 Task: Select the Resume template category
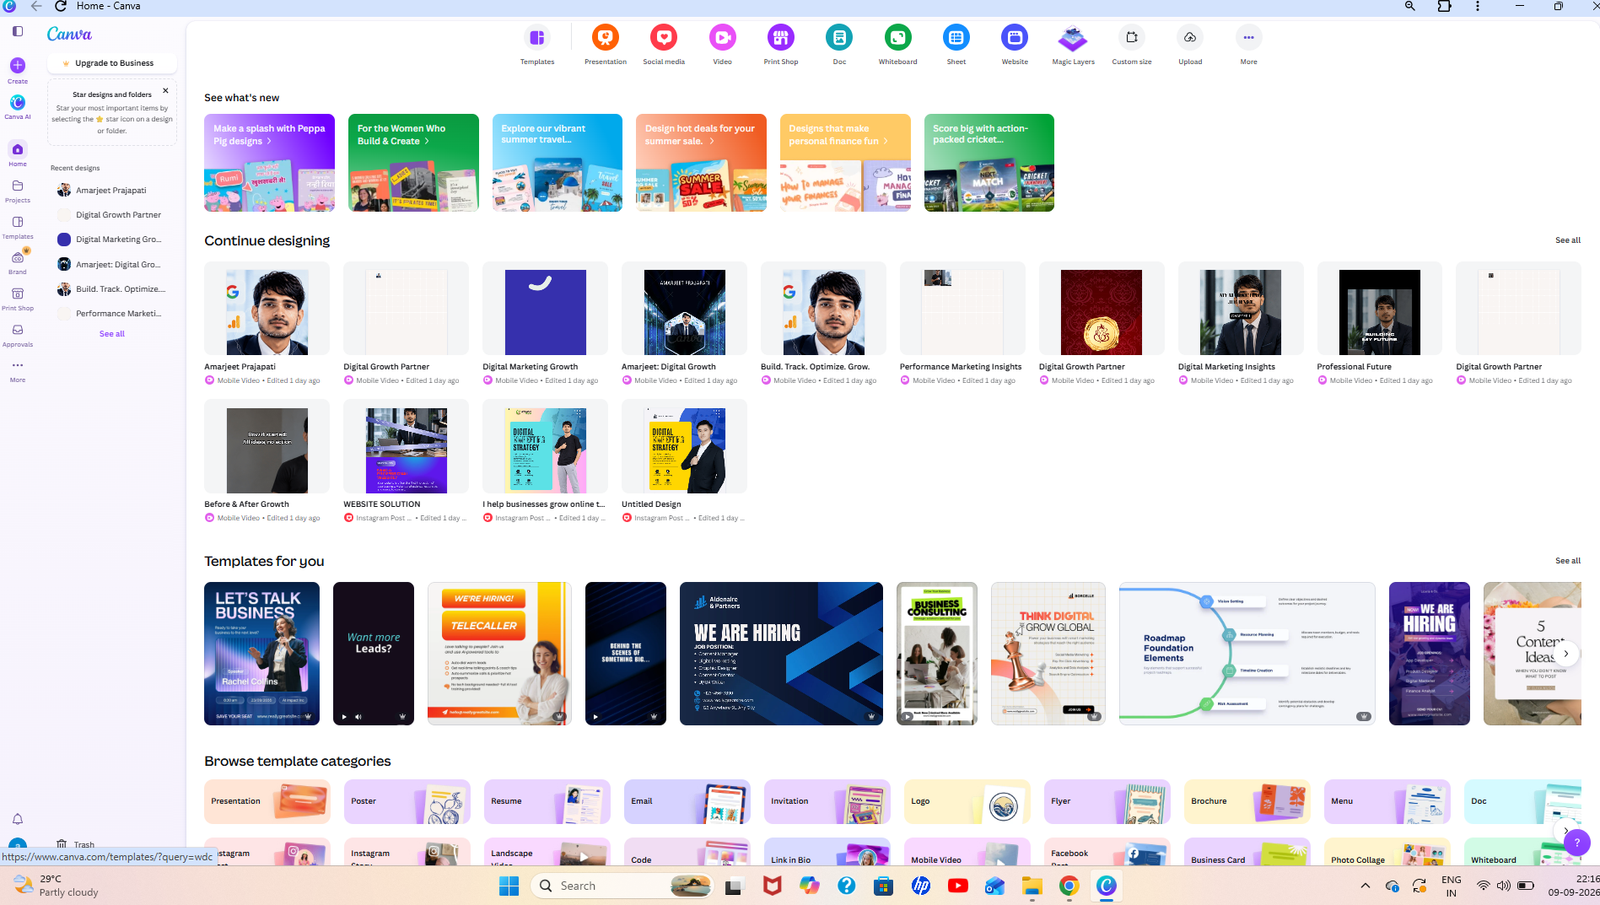point(547,801)
